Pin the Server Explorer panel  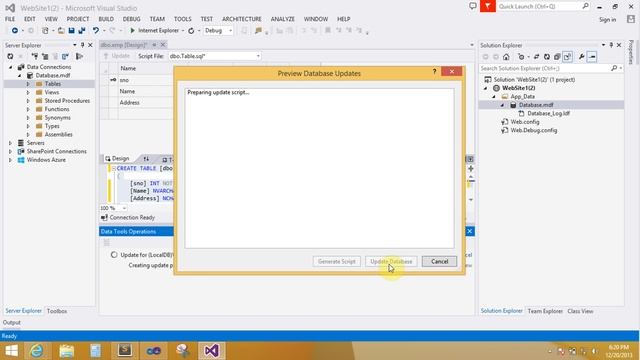pos(82,45)
